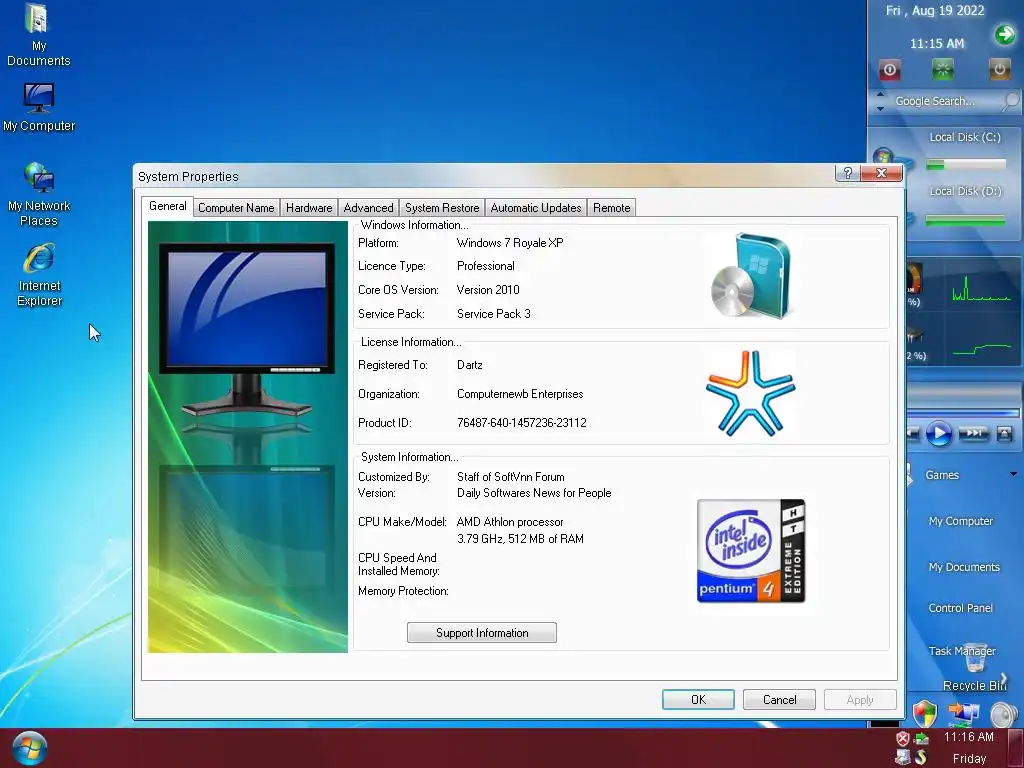
Task: Switch to the System Restore tab
Action: tap(442, 208)
